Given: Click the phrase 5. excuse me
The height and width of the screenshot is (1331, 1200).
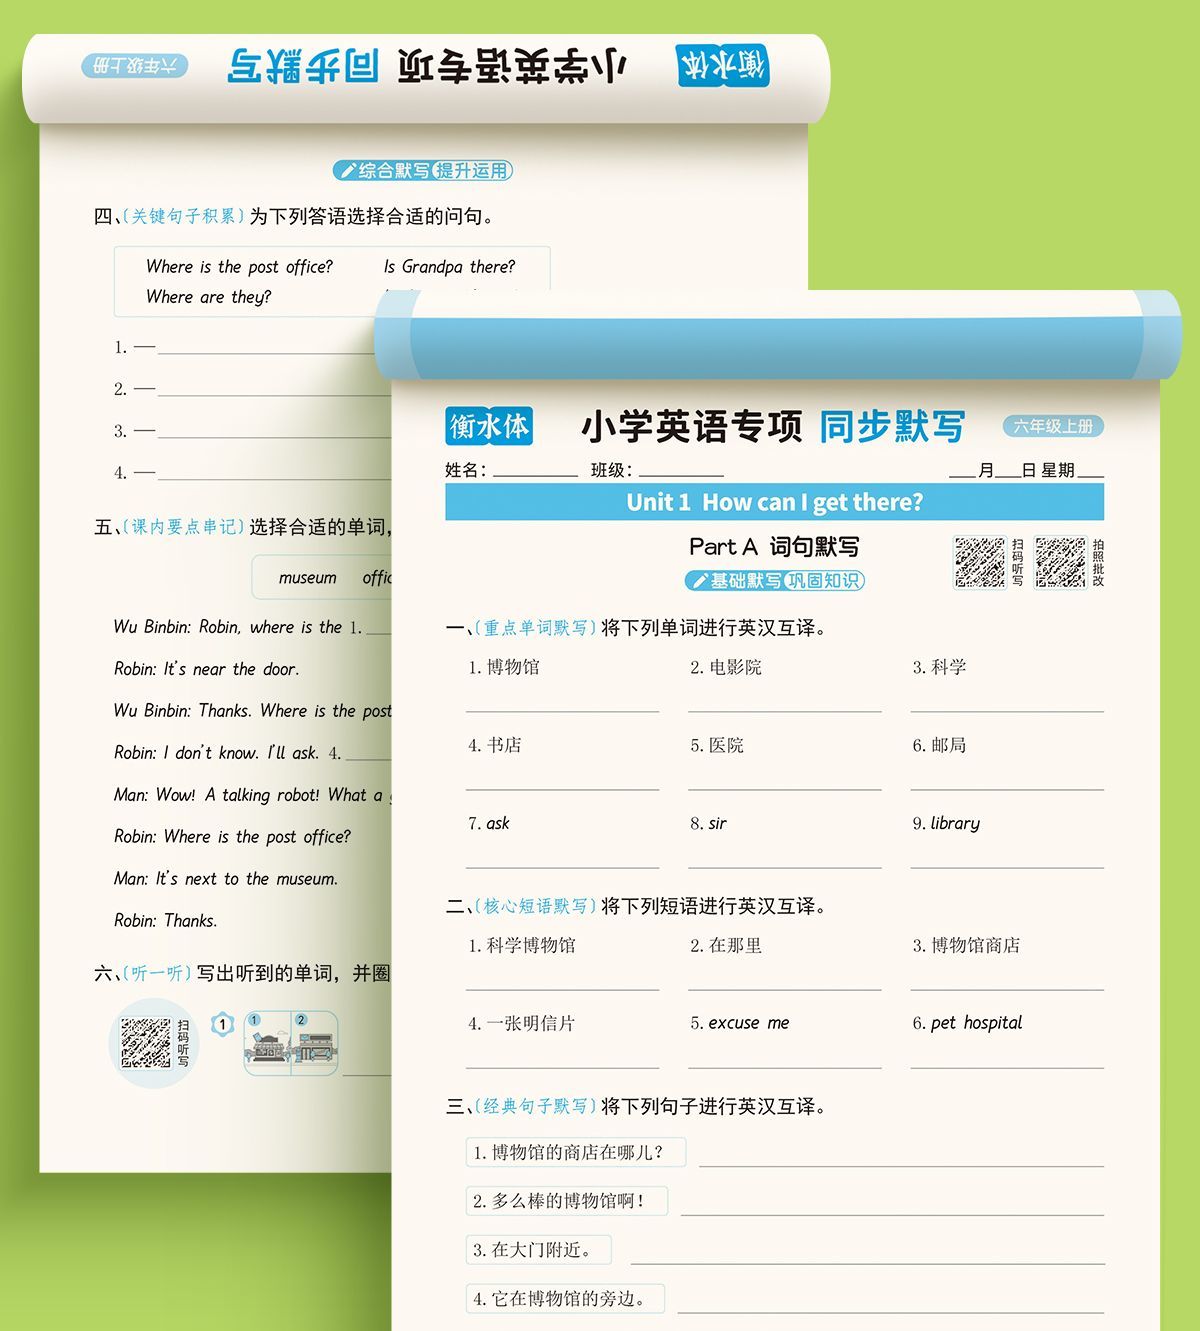Looking at the screenshot, I should 739,1023.
